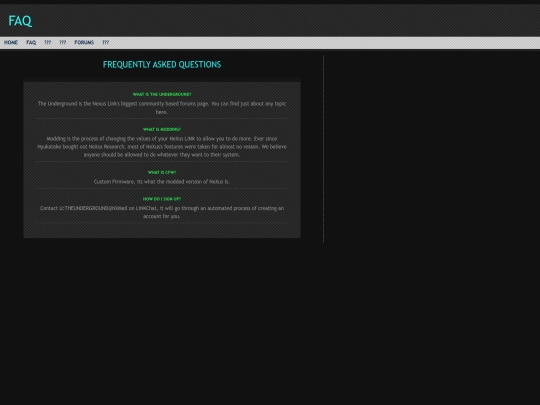This screenshot has width=540, height=405.
Task: Open the ??? item following FORUMS
Action: (106, 42)
